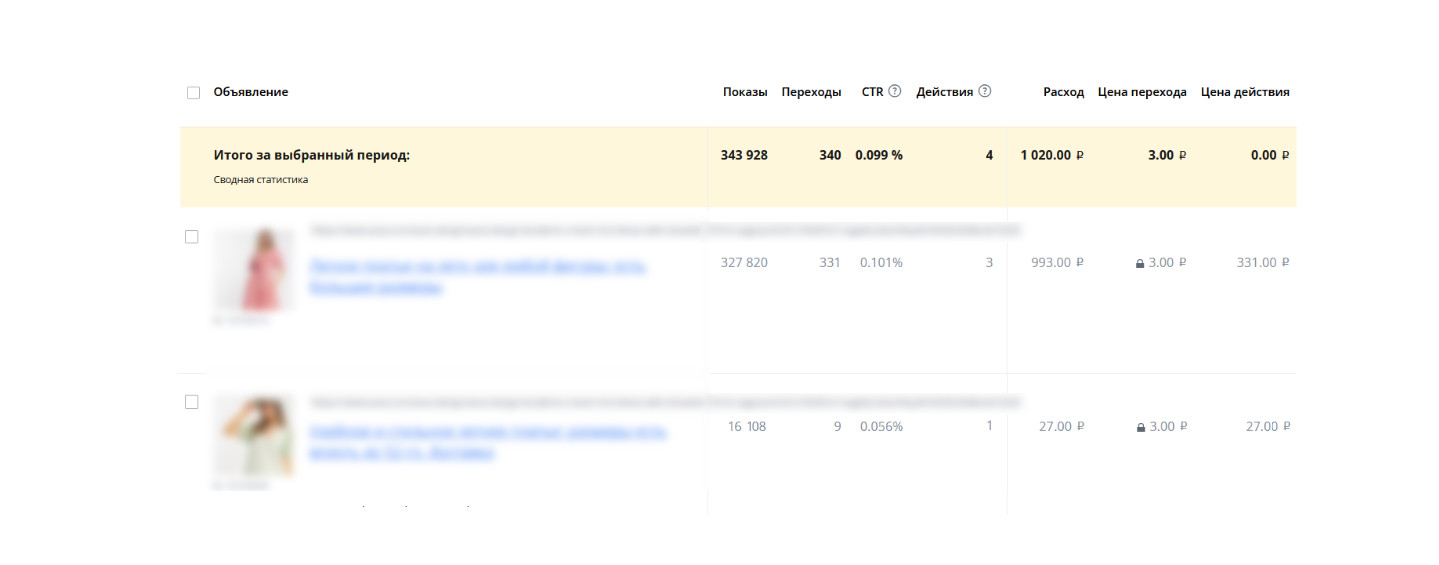Select clicks value 331
This screenshot has width=1439, height=565.
click(830, 263)
